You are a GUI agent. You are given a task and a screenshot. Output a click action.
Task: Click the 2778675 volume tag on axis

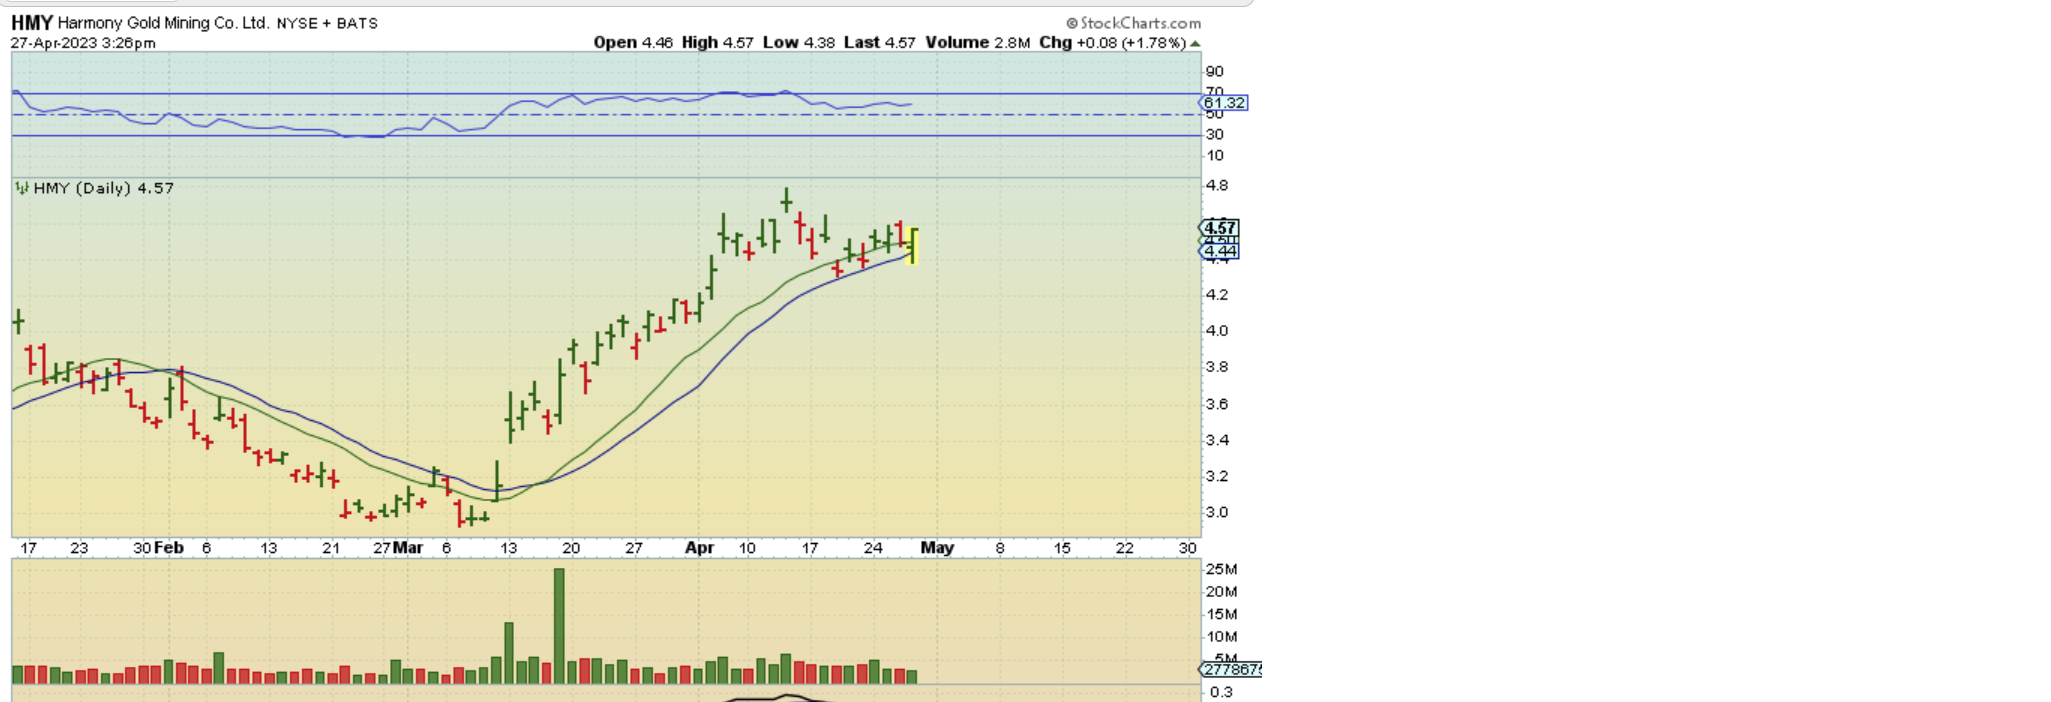tap(1230, 669)
